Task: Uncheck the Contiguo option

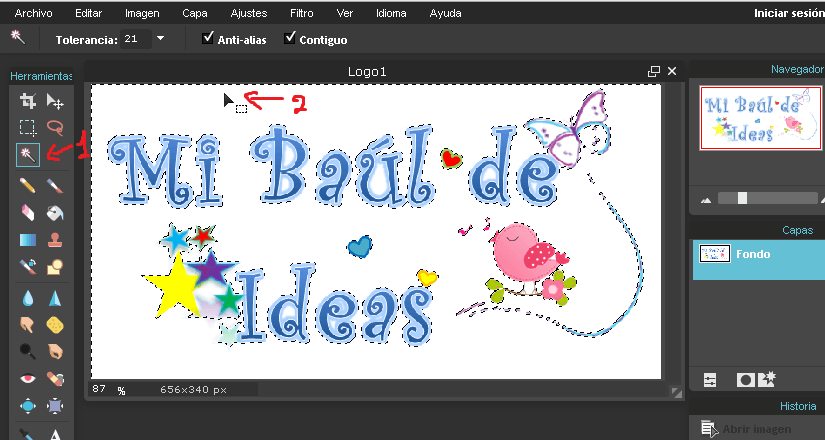Action: 291,39
